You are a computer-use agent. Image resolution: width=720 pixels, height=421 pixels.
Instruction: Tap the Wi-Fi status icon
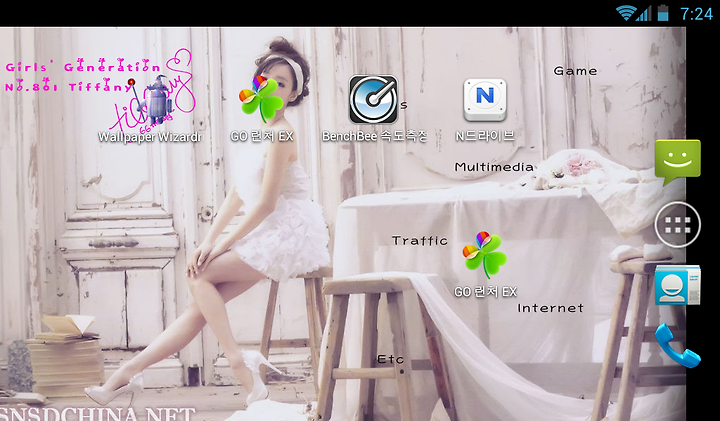[625, 13]
